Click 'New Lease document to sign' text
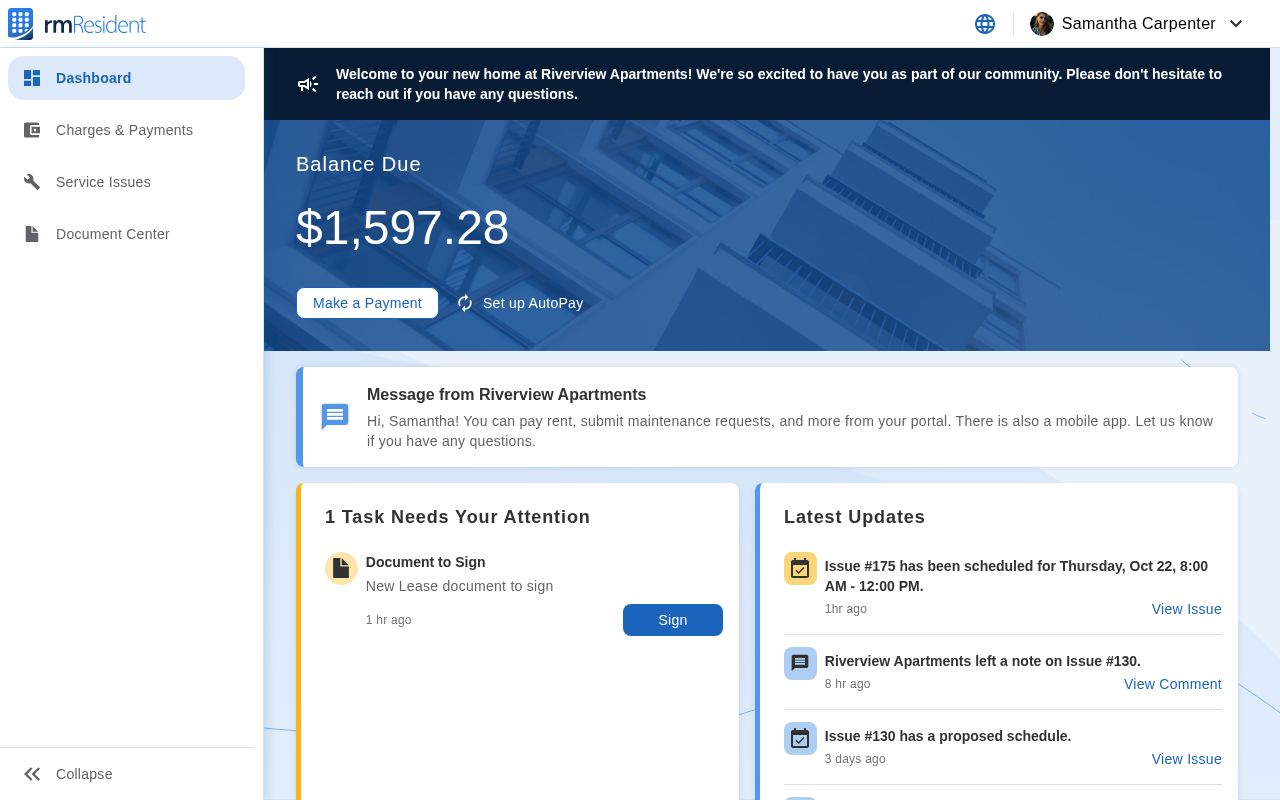 coord(459,586)
